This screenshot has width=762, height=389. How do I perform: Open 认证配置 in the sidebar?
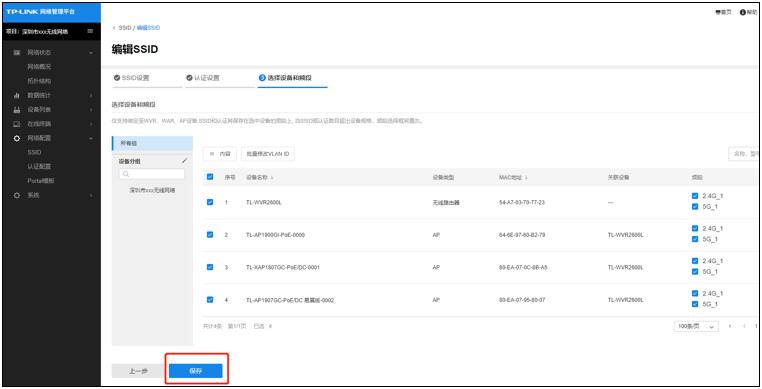pos(39,166)
